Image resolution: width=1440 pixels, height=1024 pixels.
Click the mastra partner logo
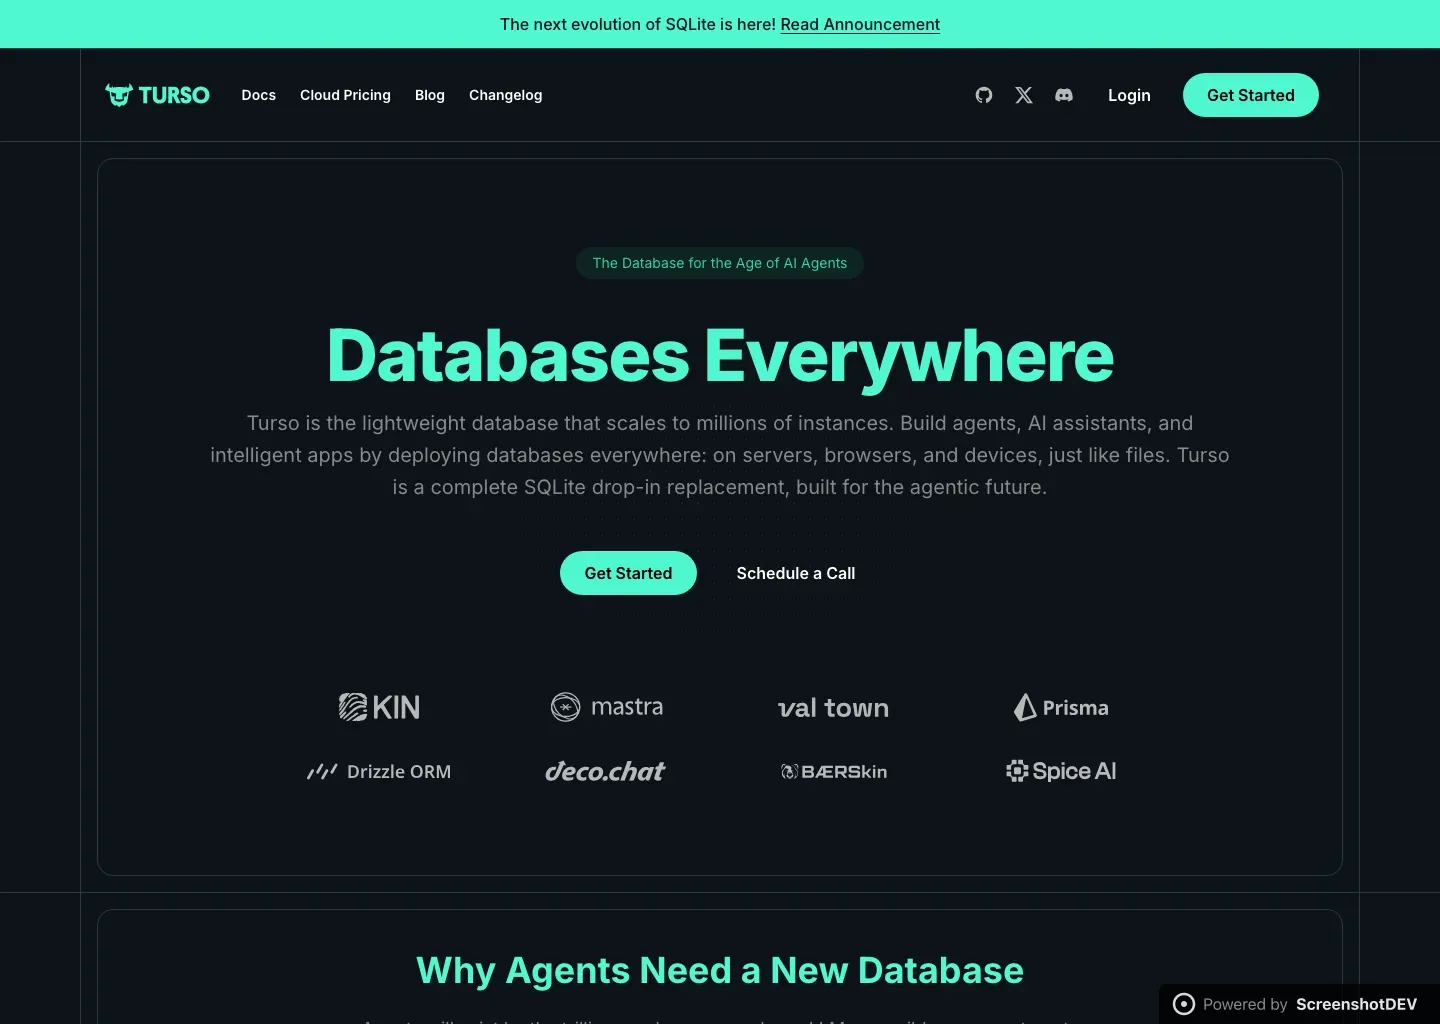point(607,707)
